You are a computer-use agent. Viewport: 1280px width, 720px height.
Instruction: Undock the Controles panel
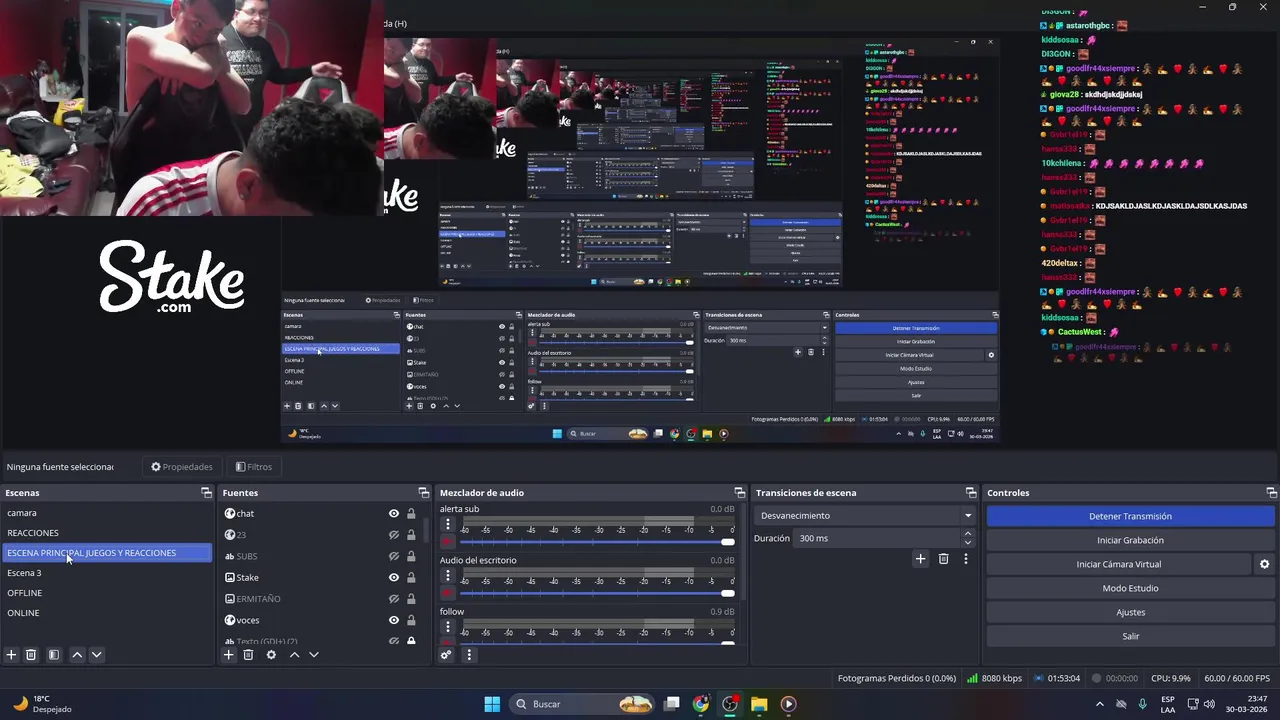tap(1271, 493)
